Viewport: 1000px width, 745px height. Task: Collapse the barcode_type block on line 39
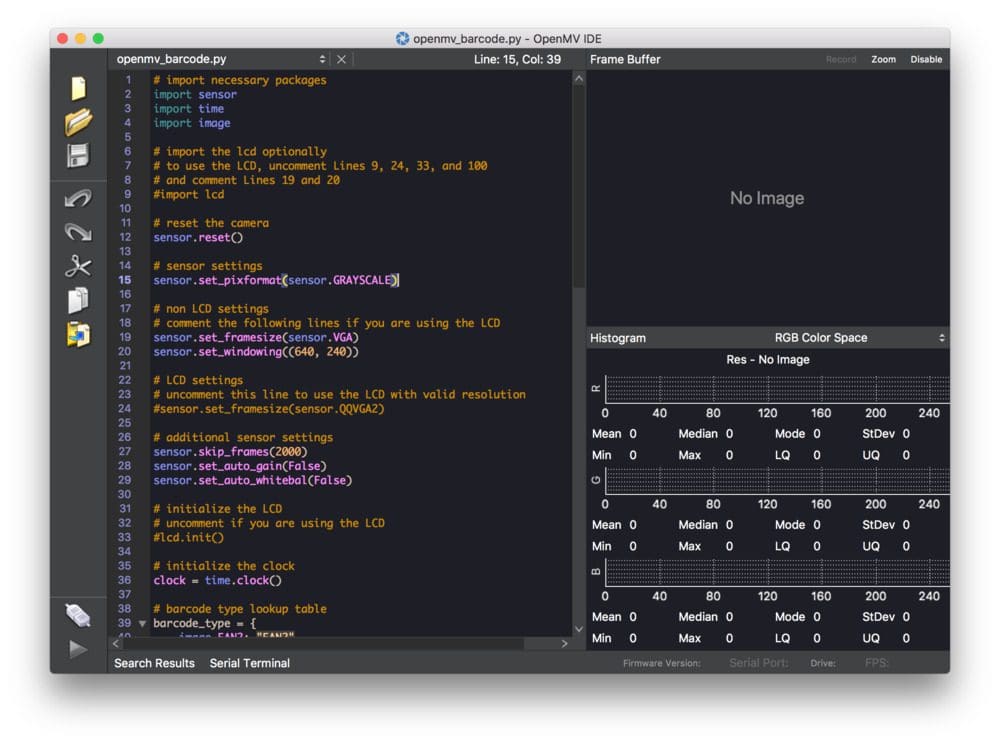pos(141,622)
